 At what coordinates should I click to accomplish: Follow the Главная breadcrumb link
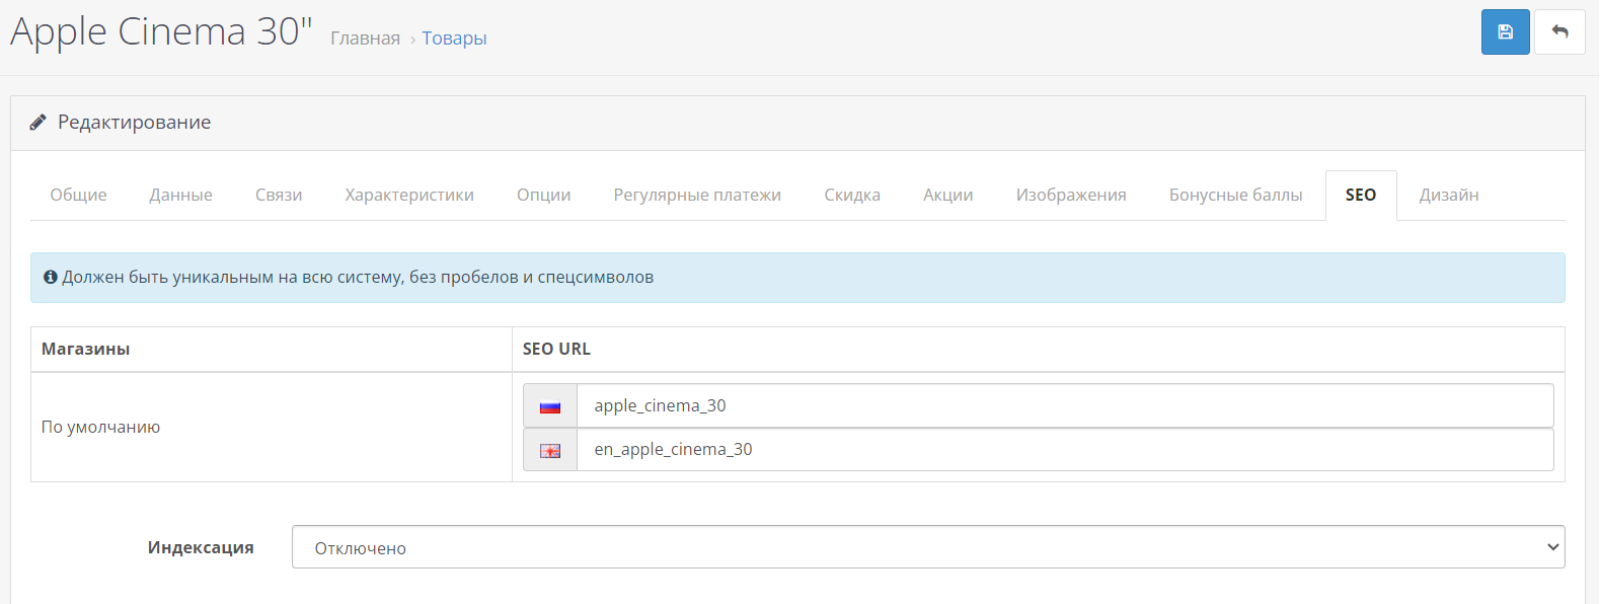(x=365, y=38)
